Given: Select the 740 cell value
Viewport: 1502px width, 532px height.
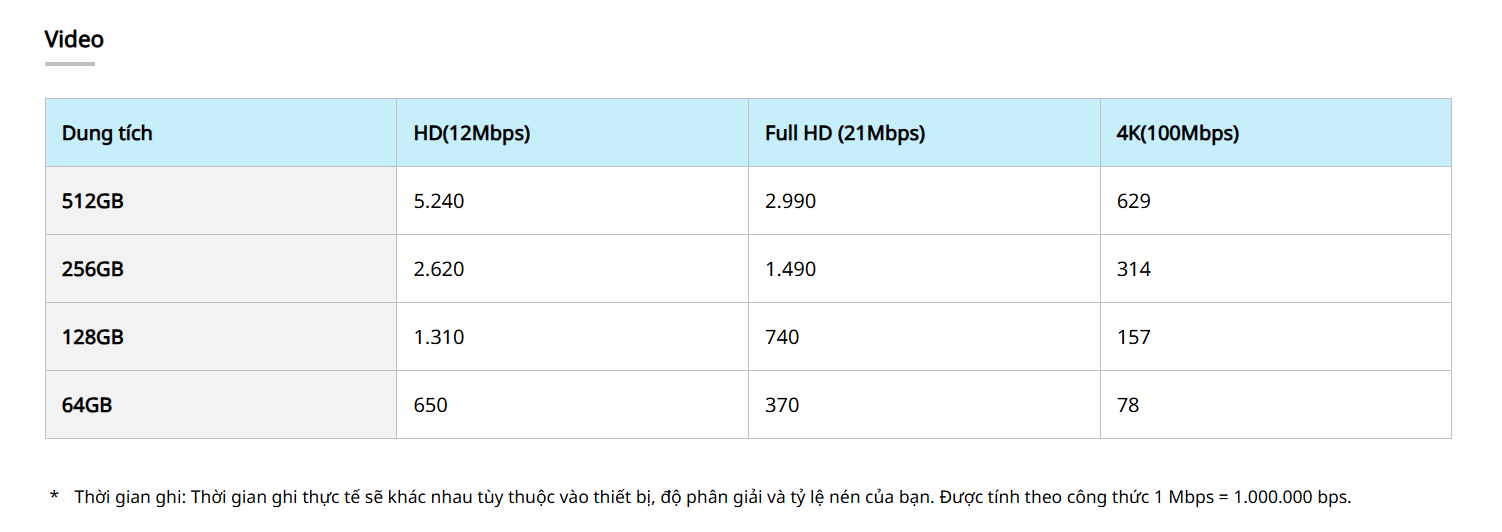Looking at the screenshot, I should tap(782, 337).
